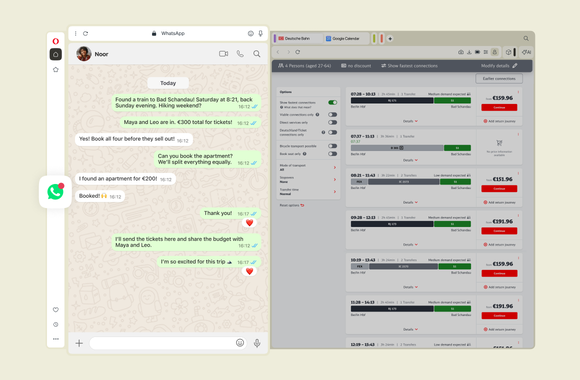Reload the WhatsApp panel
This screenshot has height=380, width=580.
click(x=85, y=33)
